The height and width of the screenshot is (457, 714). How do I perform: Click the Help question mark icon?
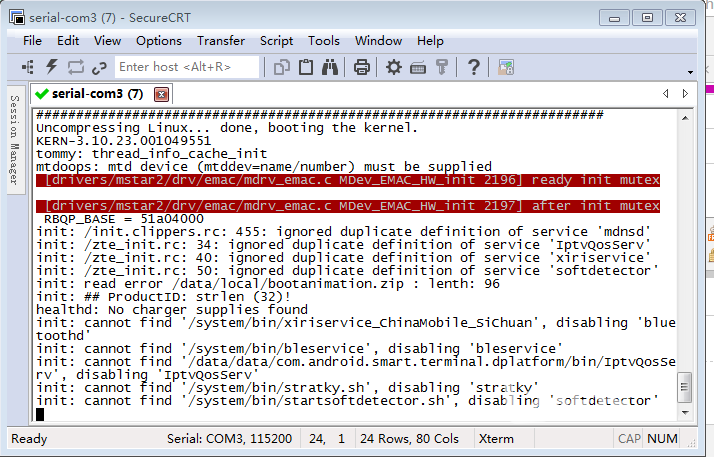pyautogui.click(x=474, y=67)
